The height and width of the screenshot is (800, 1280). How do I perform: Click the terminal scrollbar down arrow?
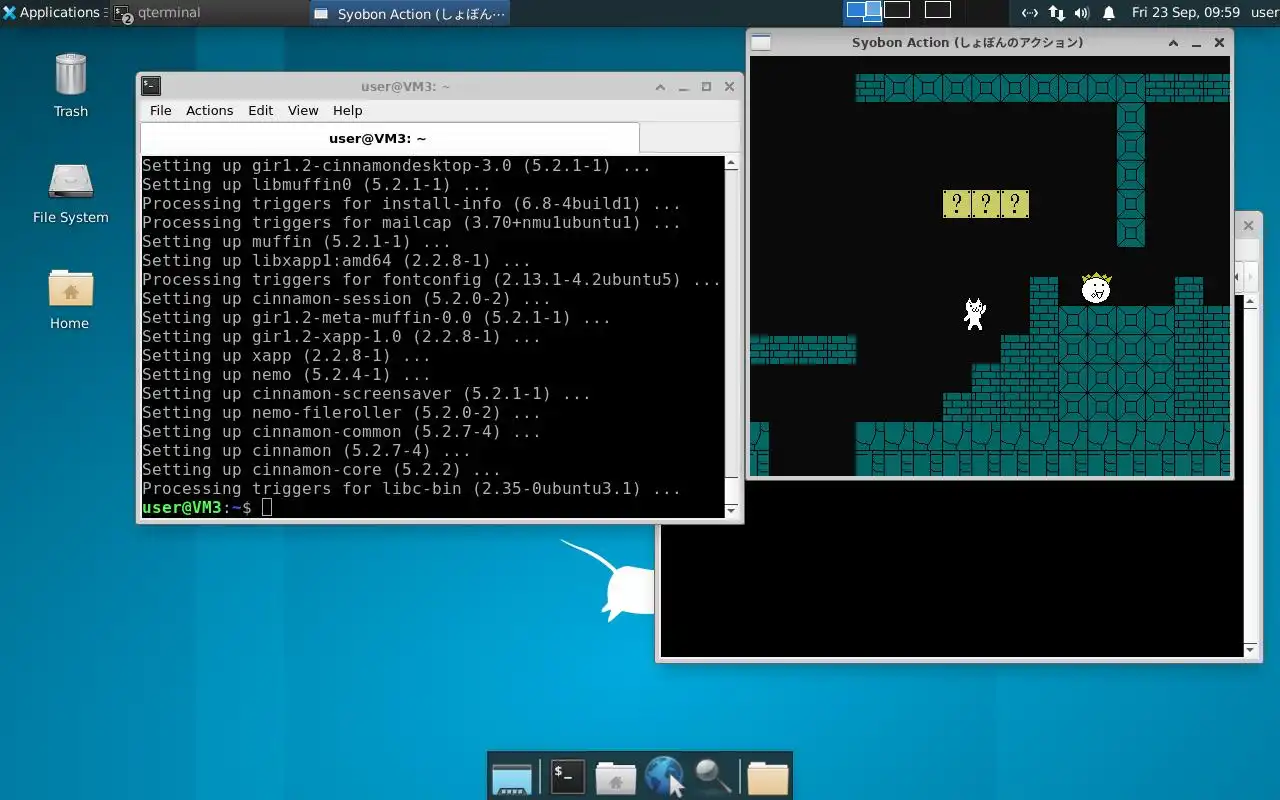(731, 510)
